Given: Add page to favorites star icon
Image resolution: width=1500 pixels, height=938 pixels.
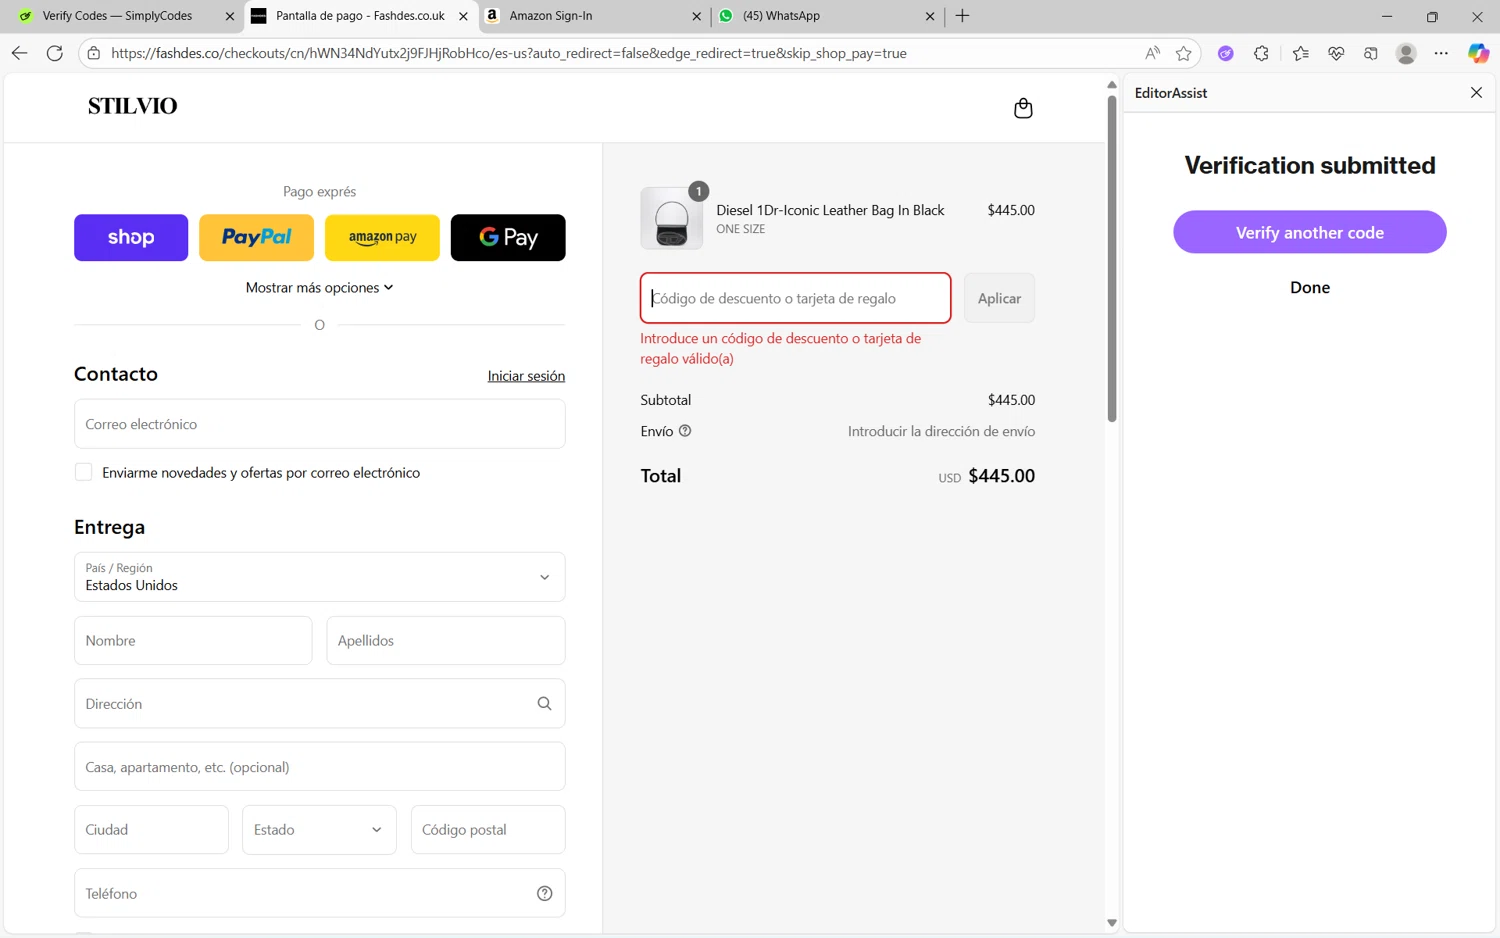Looking at the screenshot, I should (x=1184, y=53).
